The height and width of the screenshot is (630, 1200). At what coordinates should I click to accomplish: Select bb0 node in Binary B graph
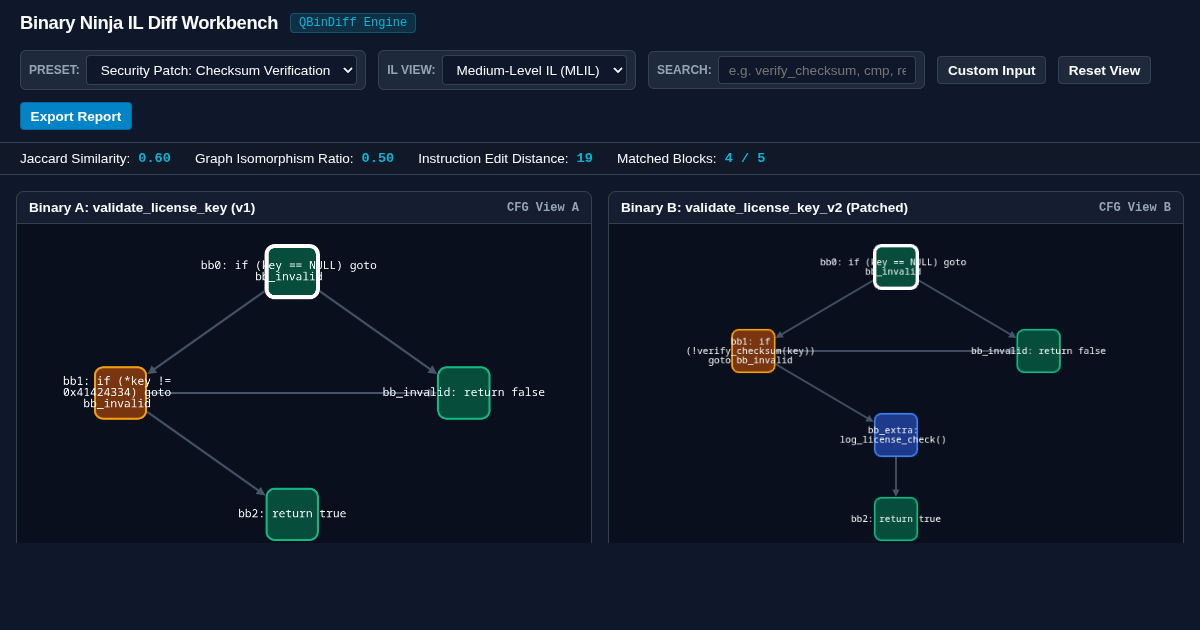coord(896,267)
